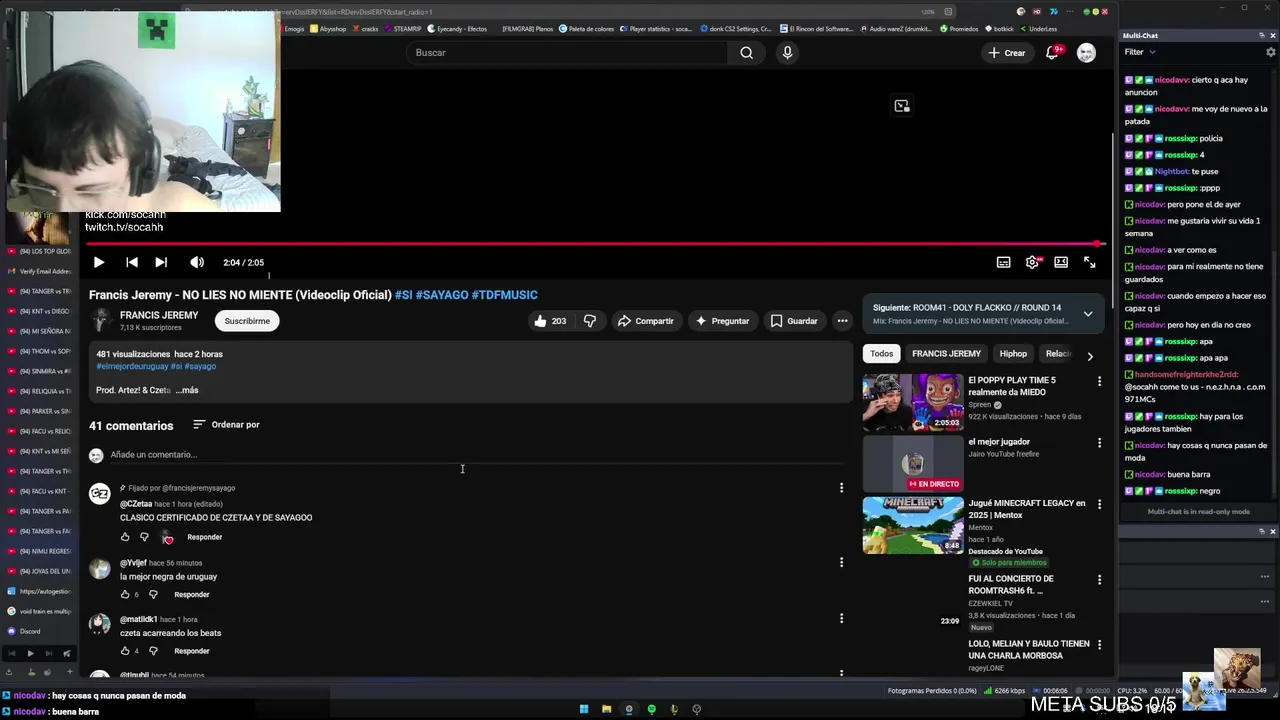
Task: Open options for LOLO, MELIAN Y BAULO video
Action: point(1099,645)
